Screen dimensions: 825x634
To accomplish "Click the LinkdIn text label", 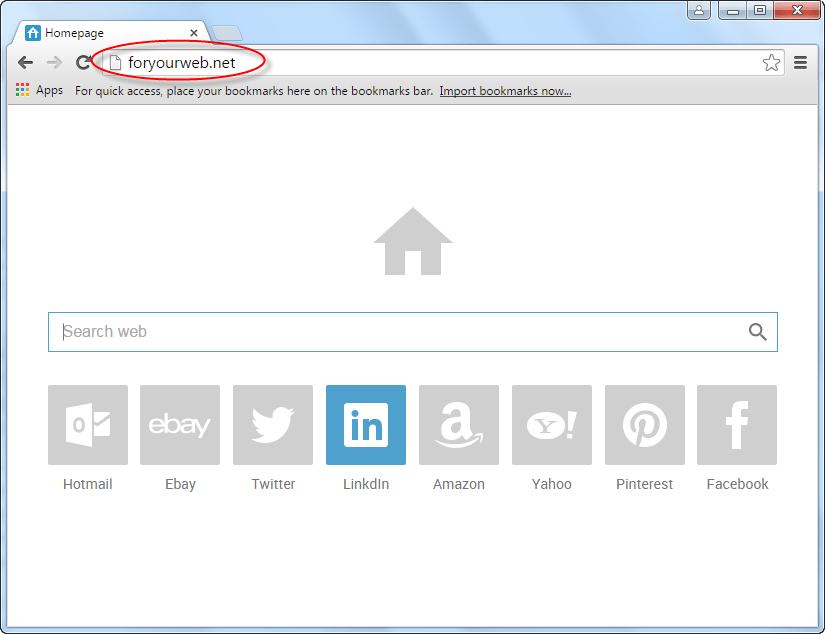I will [366, 484].
